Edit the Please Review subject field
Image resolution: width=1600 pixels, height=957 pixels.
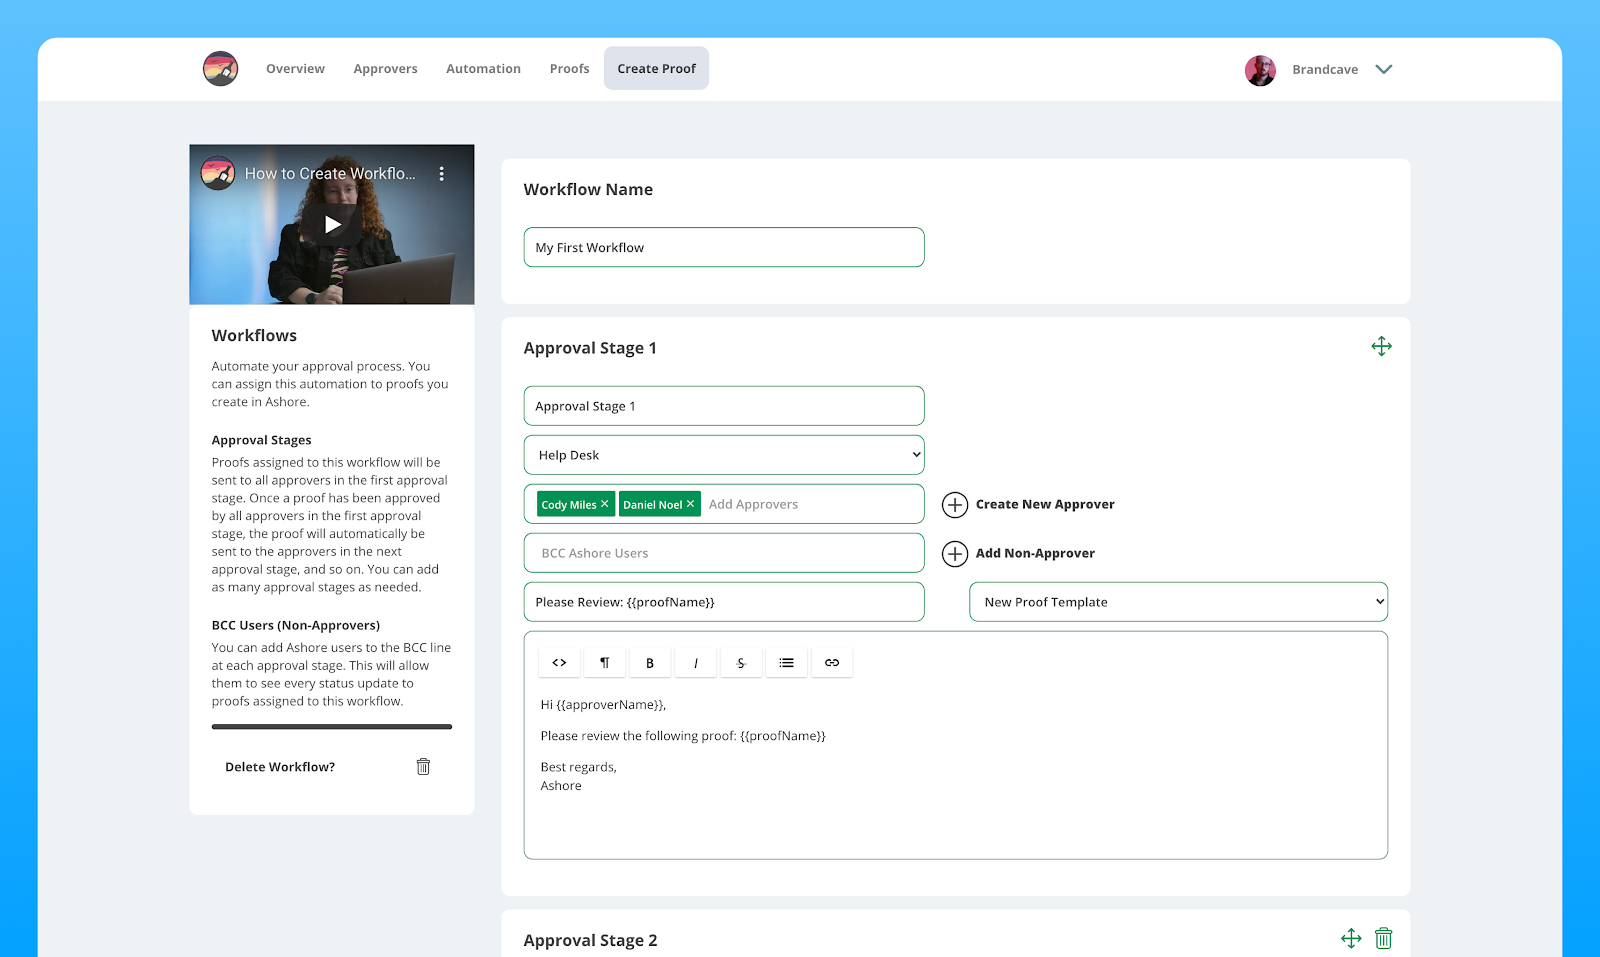pyautogui.click(x=724, y=602)
